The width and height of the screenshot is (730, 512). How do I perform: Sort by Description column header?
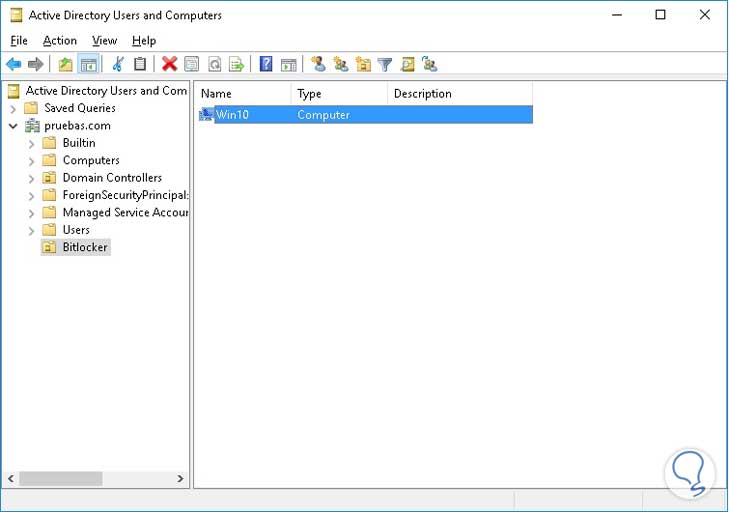coord(460,94)
